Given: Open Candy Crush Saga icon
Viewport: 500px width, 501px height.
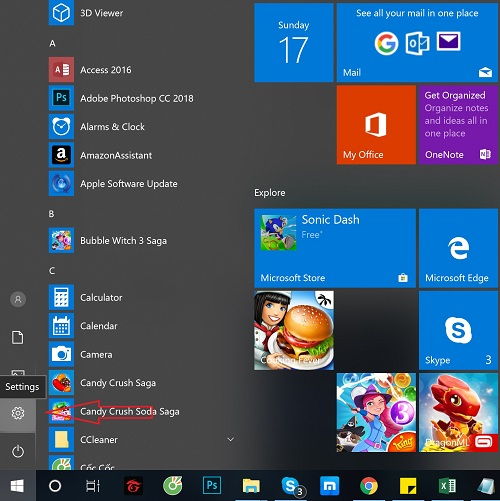Looking at the screenshot, I should pos(61,383).
